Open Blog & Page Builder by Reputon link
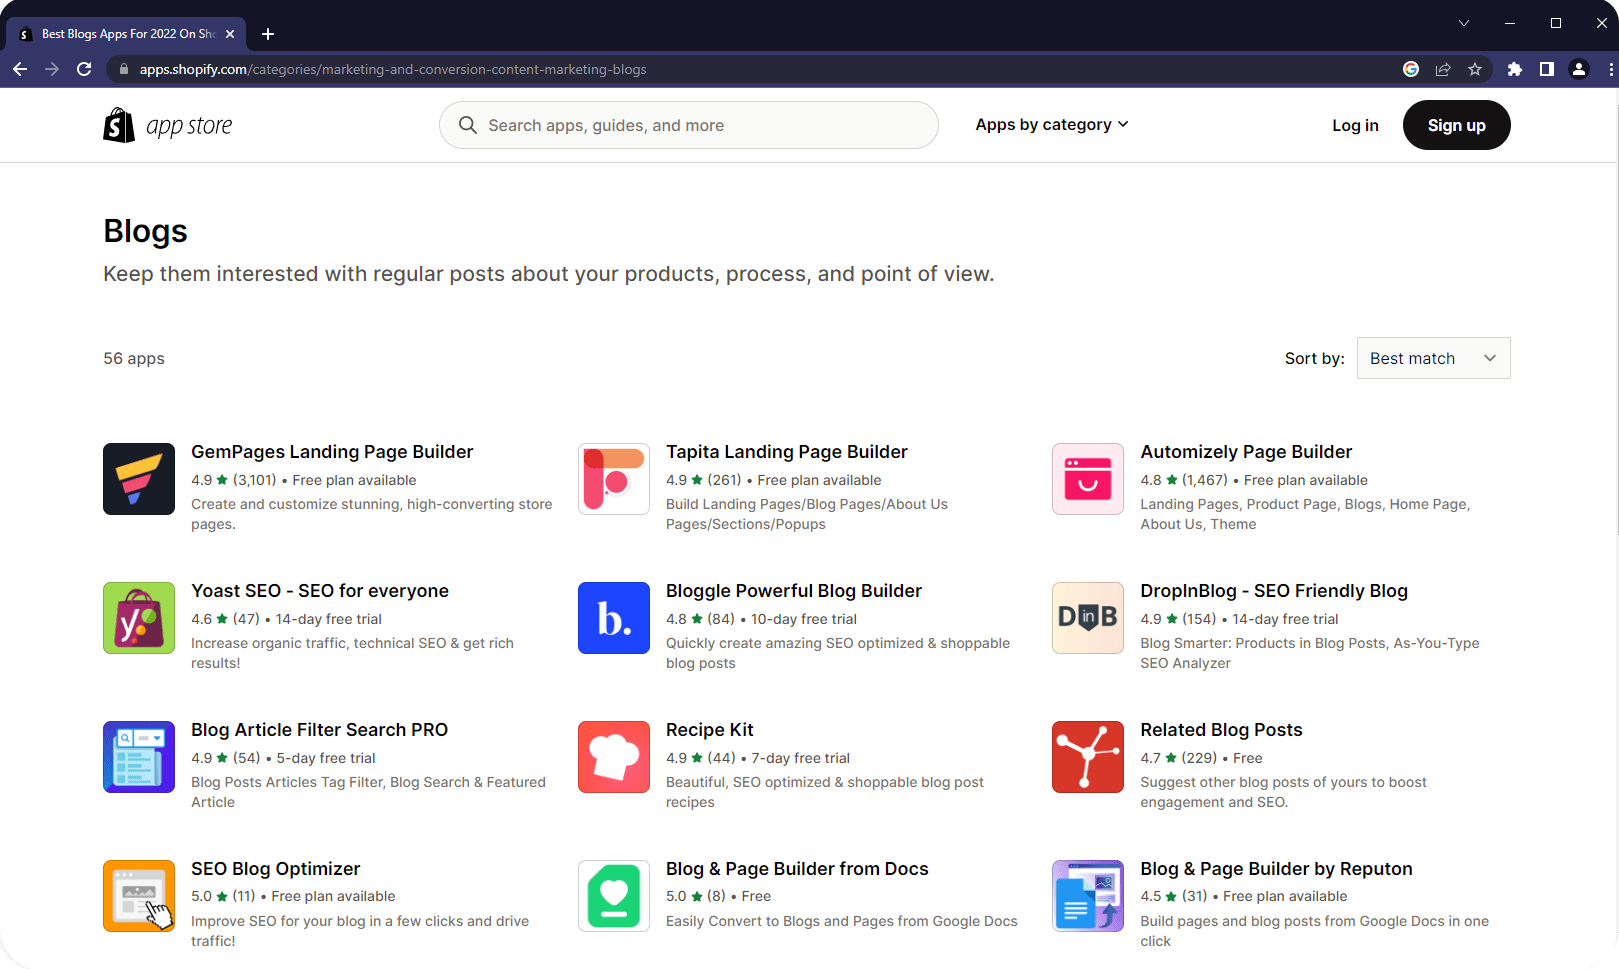This screenshot has height=969, width=1619. pyautogui.click(x=1277, y=869)
